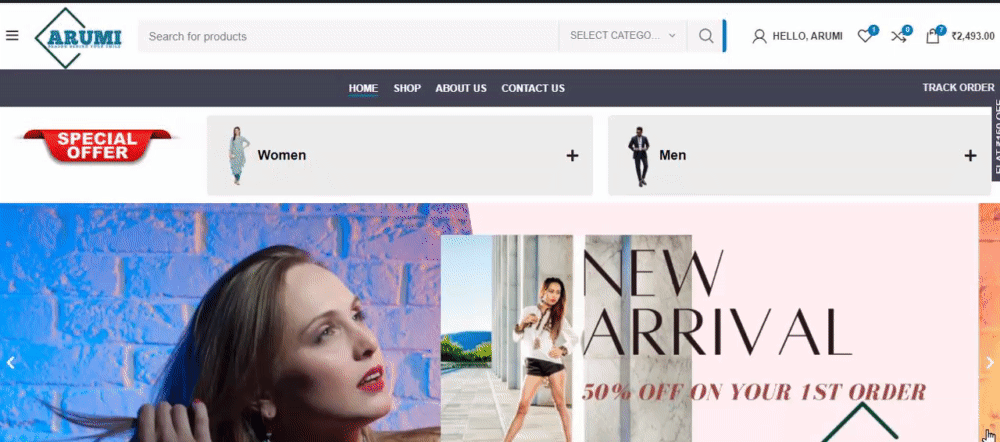Click the Hello, Arumi account link

[x=807, y=36]
